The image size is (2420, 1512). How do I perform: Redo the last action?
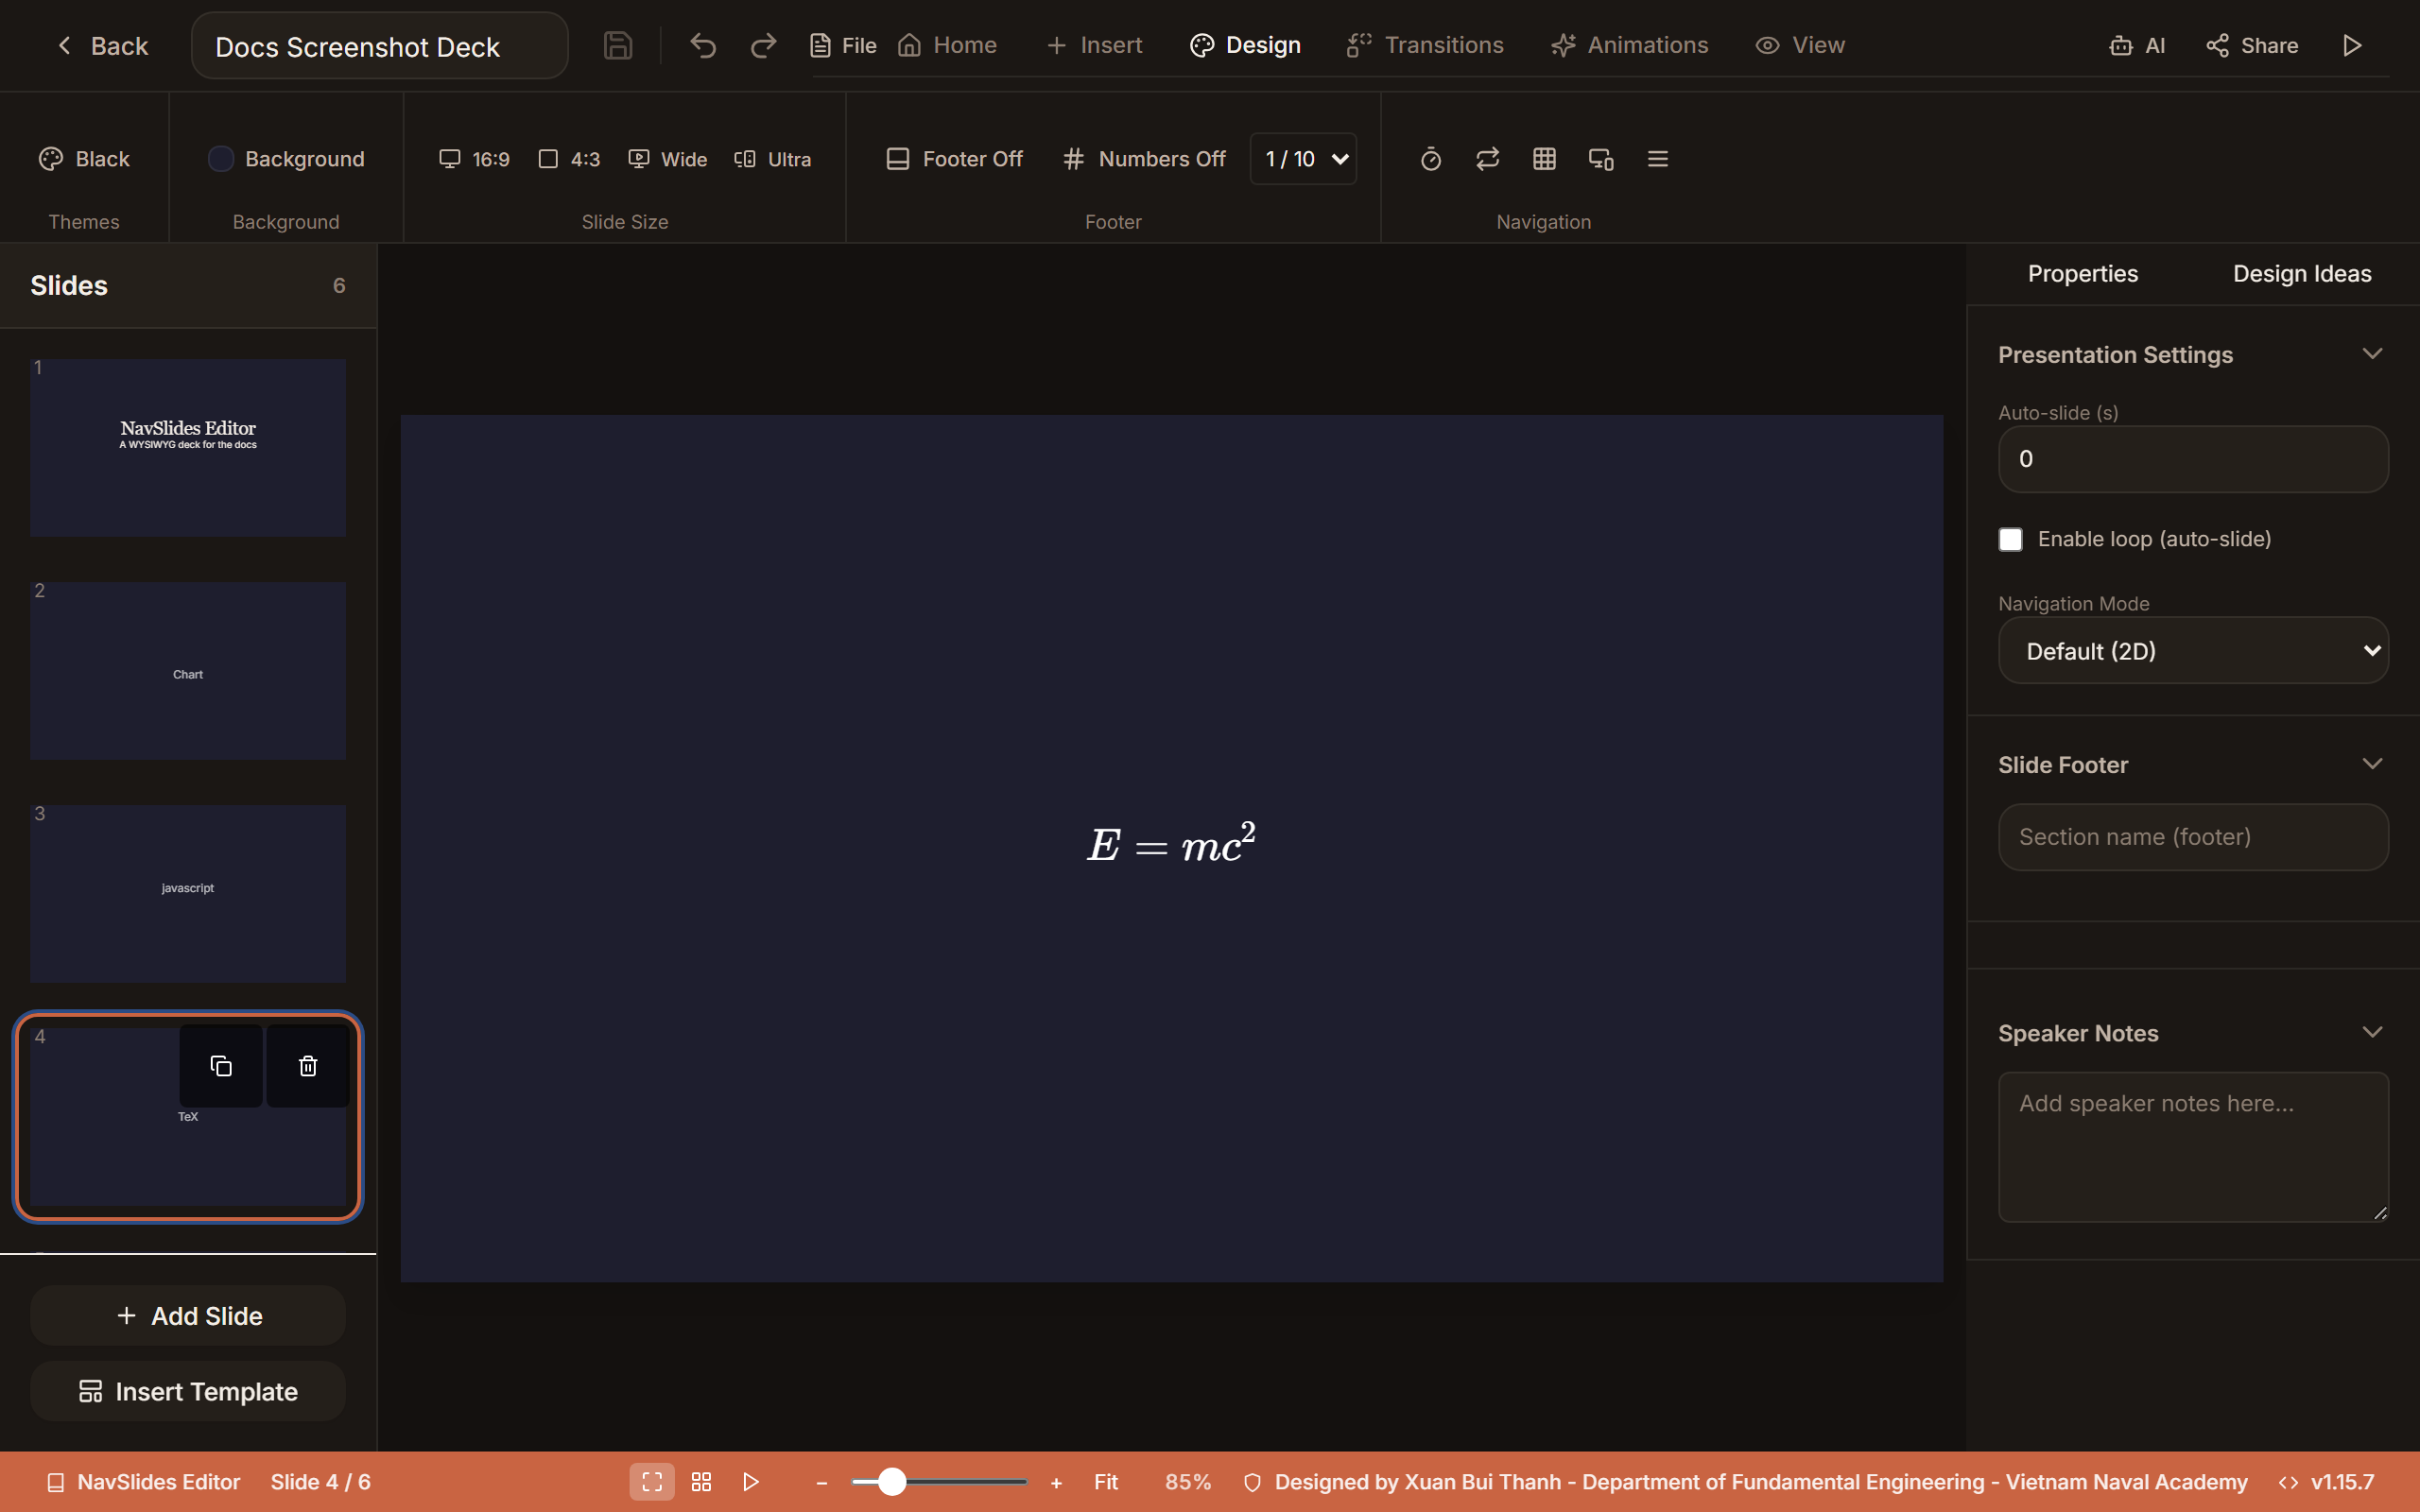pos(763,46)
